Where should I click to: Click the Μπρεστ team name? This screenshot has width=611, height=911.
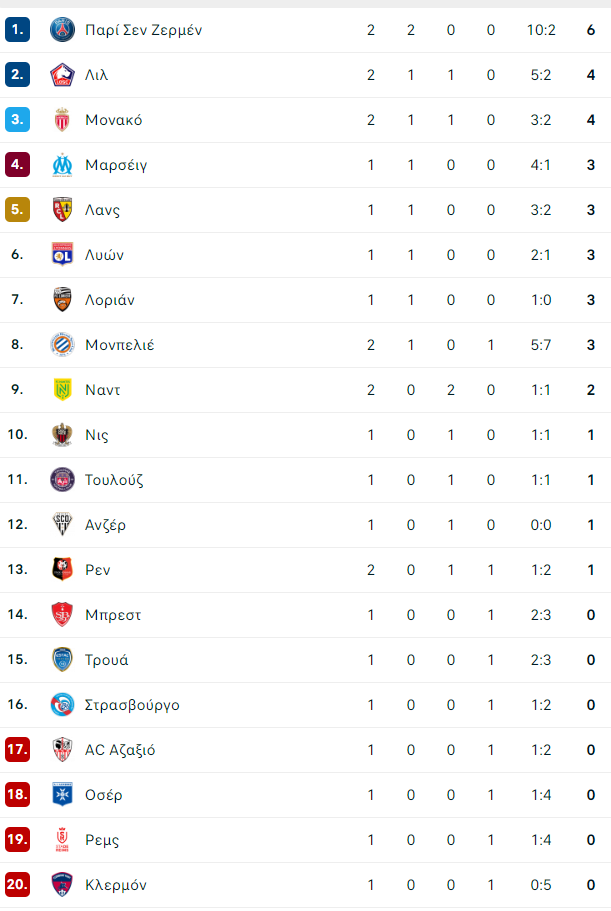click(113, 615)
